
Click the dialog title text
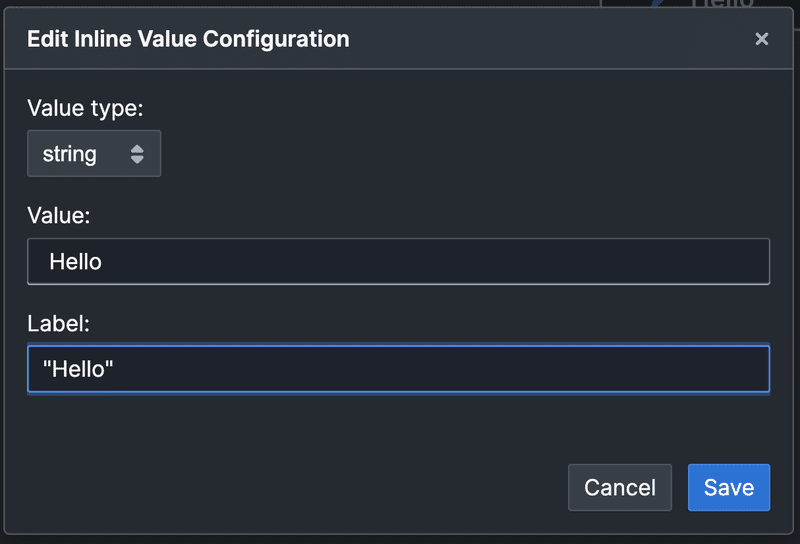click(188, 39)
